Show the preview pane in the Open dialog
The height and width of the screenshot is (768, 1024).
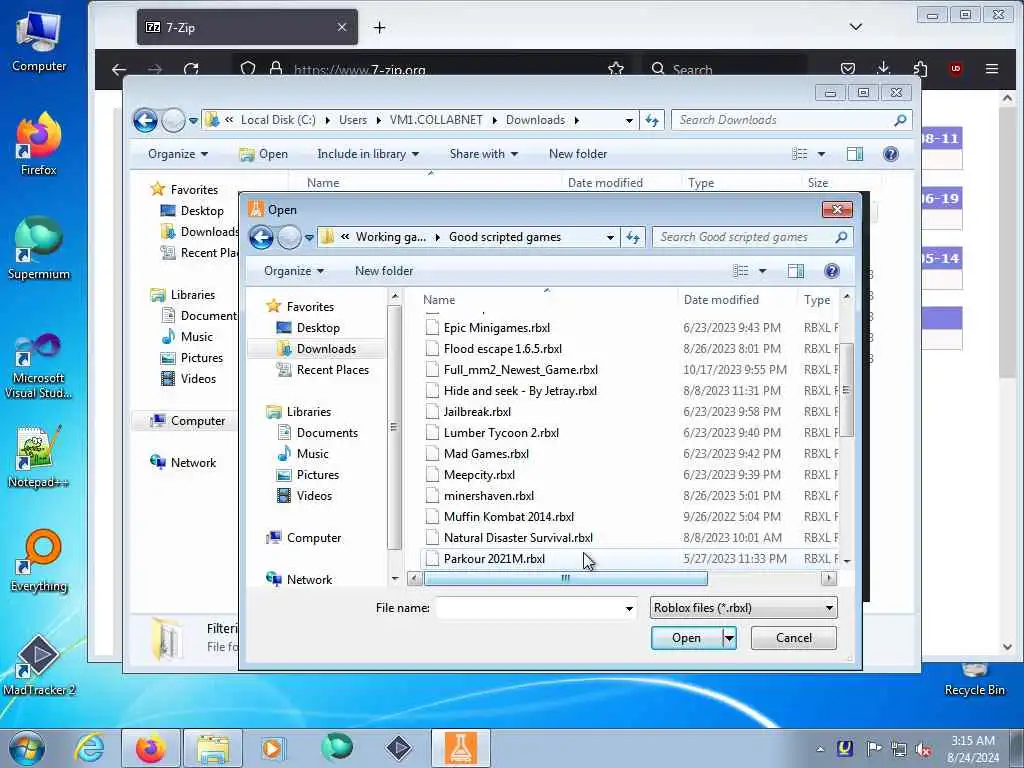[795, 271]
